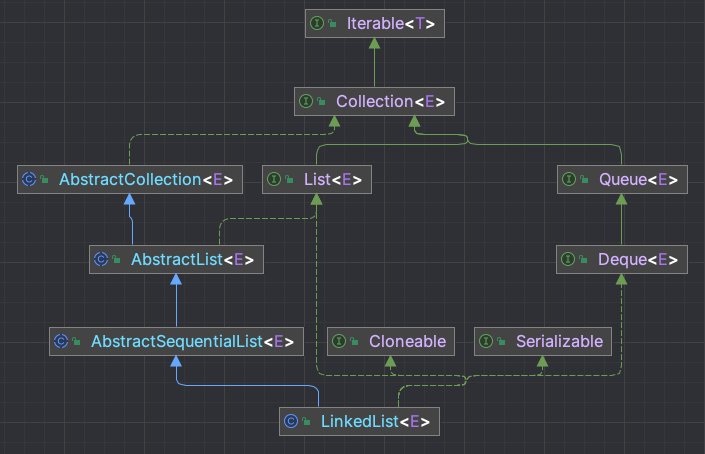705x454 pixels.
Task: Click the interface icon on List<E>
Action: click(x=274, y=179)
